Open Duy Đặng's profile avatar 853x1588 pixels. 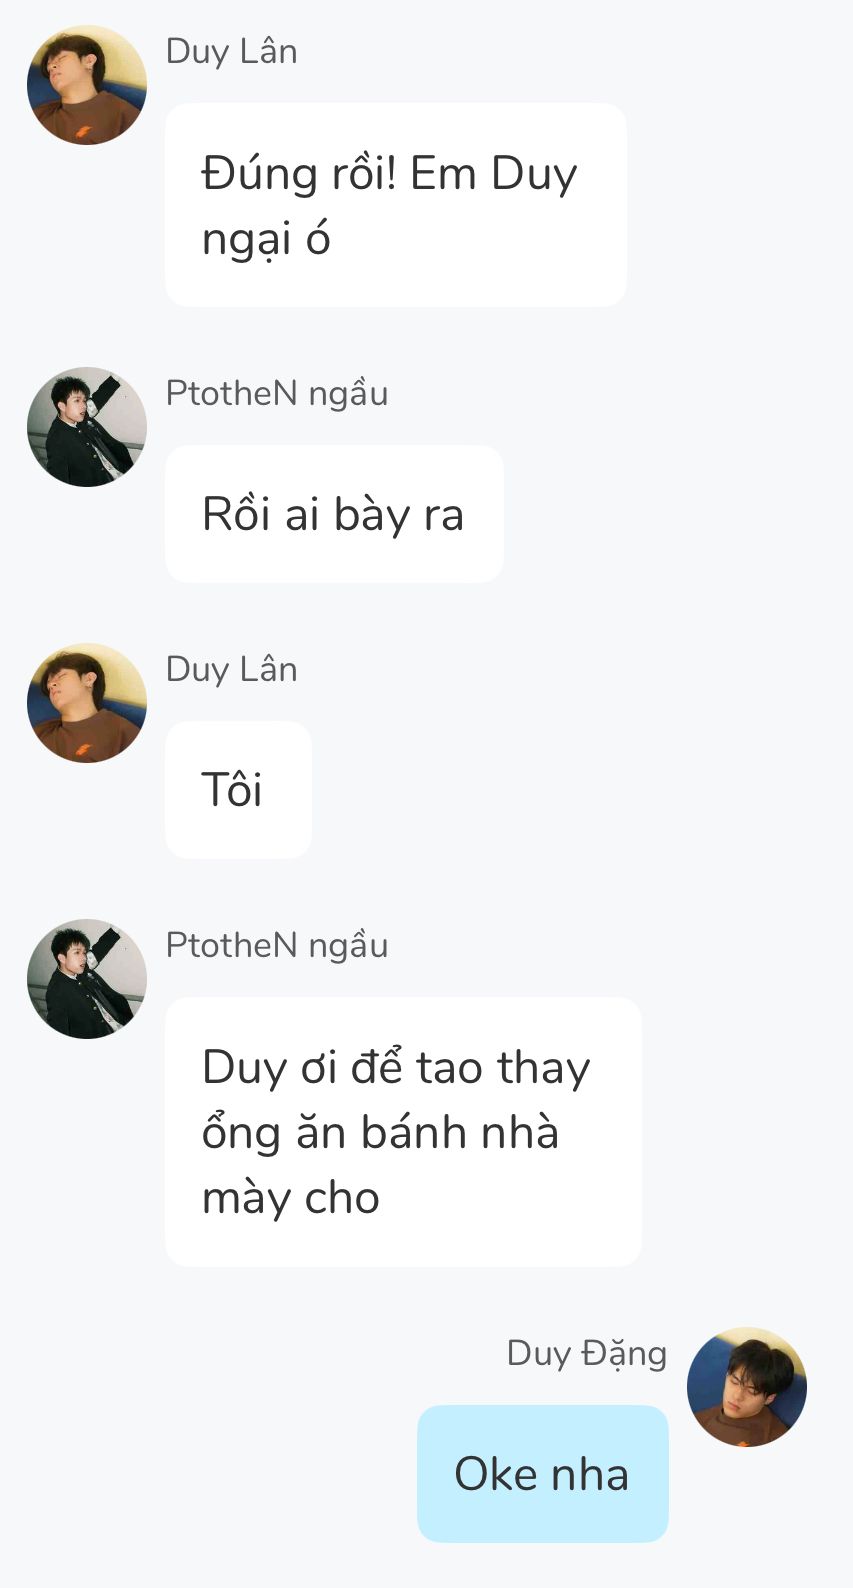coord(747,1387)
